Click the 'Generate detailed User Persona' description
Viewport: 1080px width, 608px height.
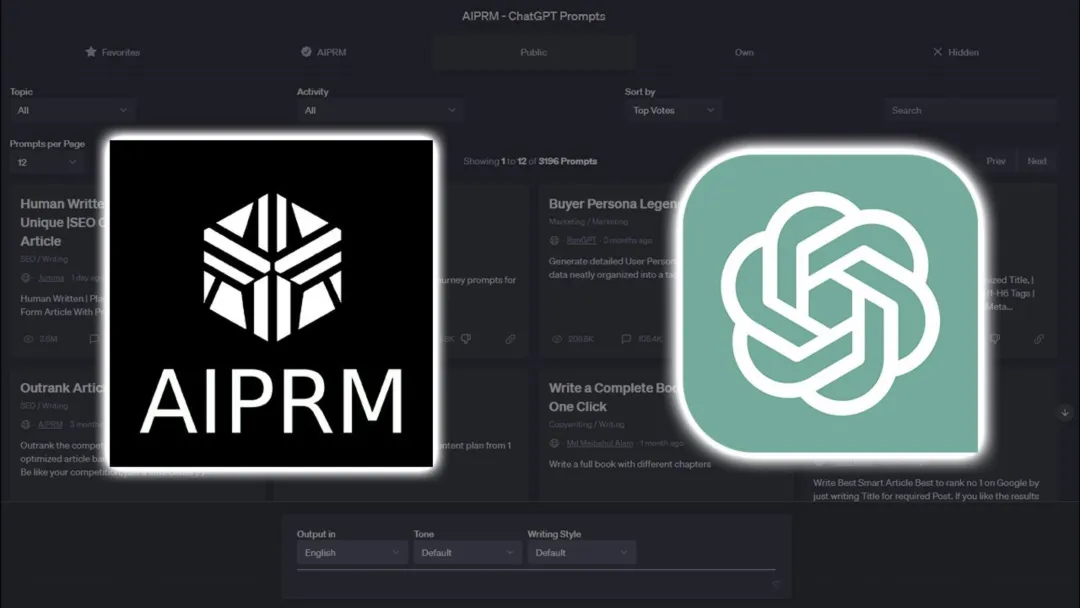point(612,268)
